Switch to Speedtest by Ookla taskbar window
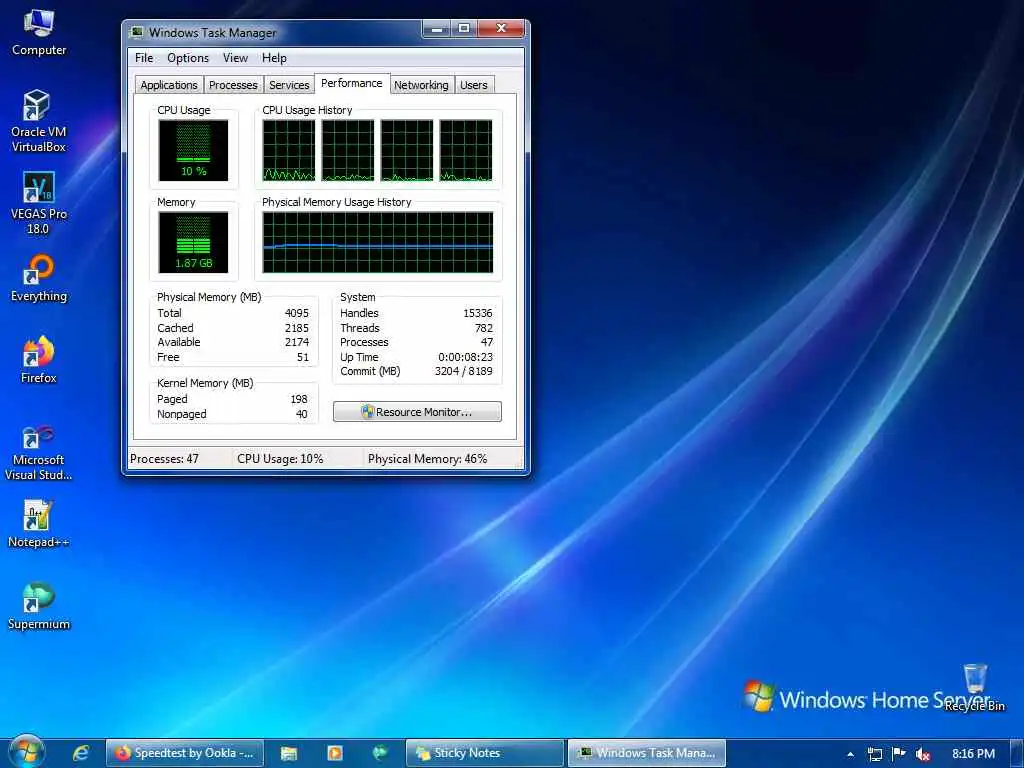The width and height of the screenshot is (1024, 768). click(185, 753)
